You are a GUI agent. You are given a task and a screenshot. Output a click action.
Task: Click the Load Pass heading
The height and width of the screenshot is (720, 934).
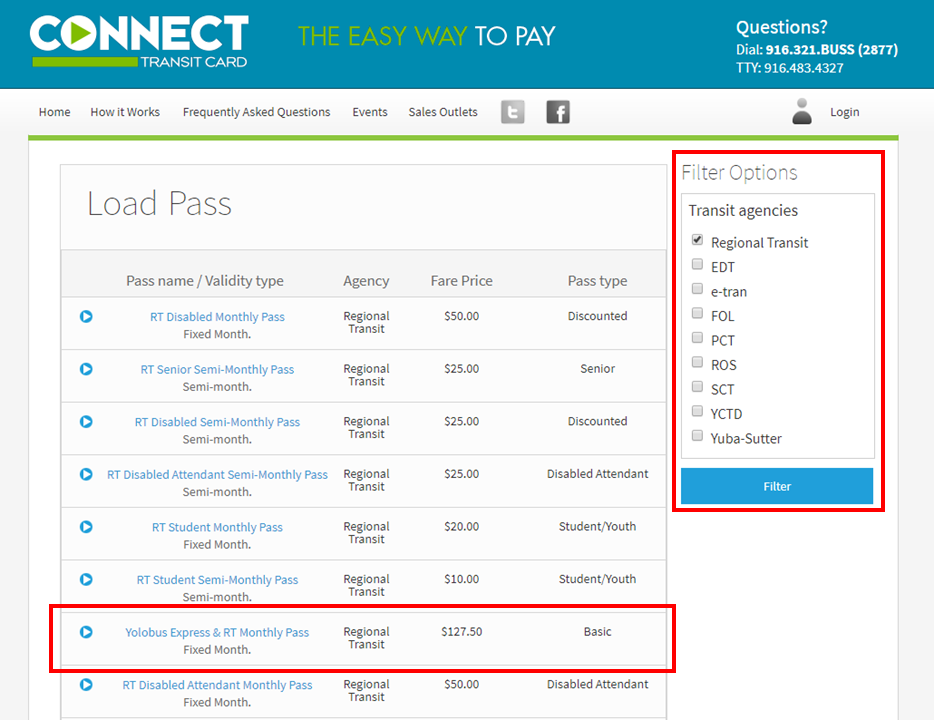159,204
